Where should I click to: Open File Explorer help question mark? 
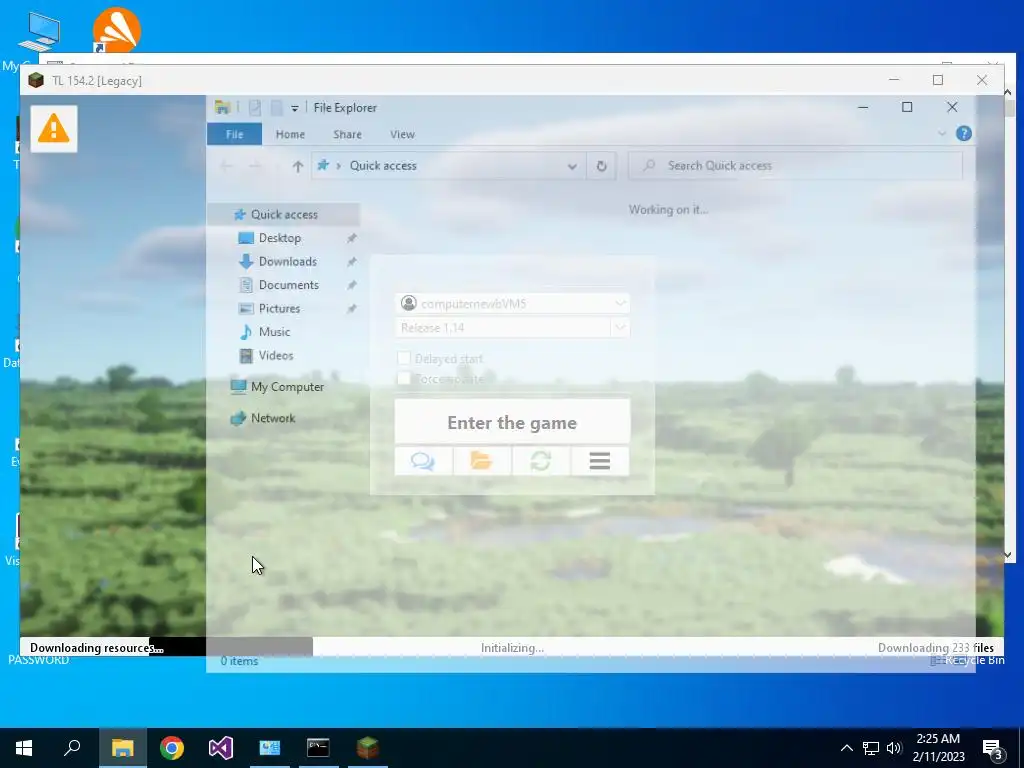point(963,134)
